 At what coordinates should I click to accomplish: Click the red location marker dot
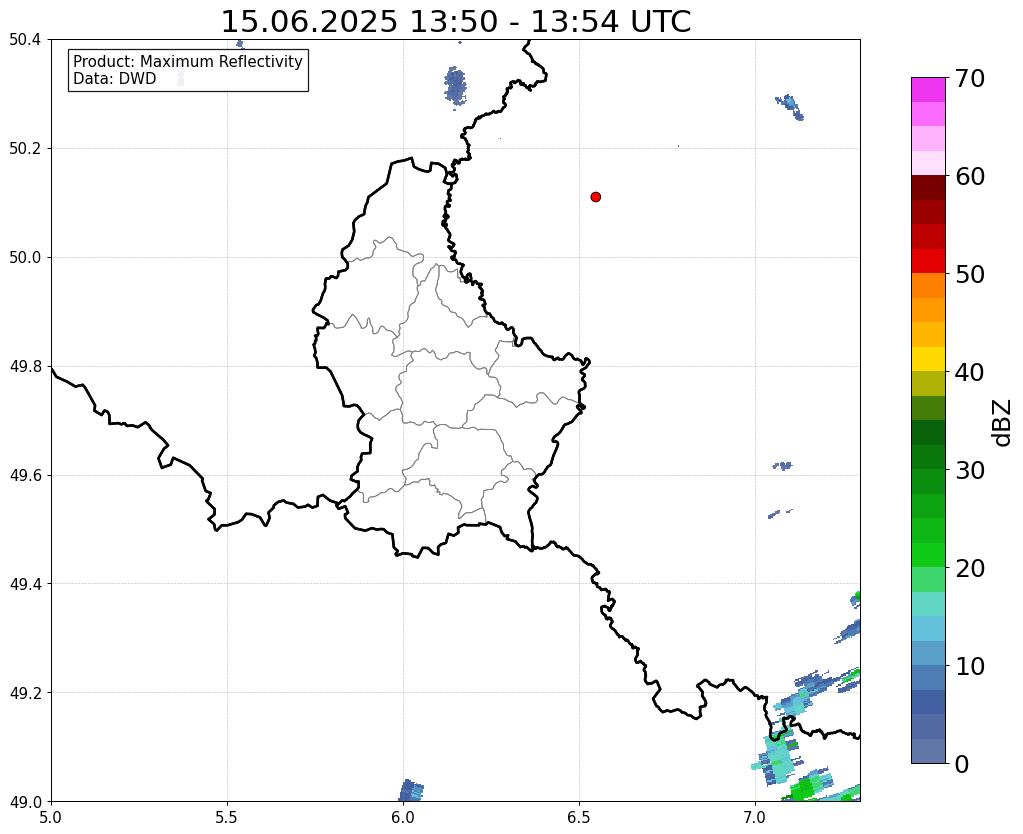(595, 197)
